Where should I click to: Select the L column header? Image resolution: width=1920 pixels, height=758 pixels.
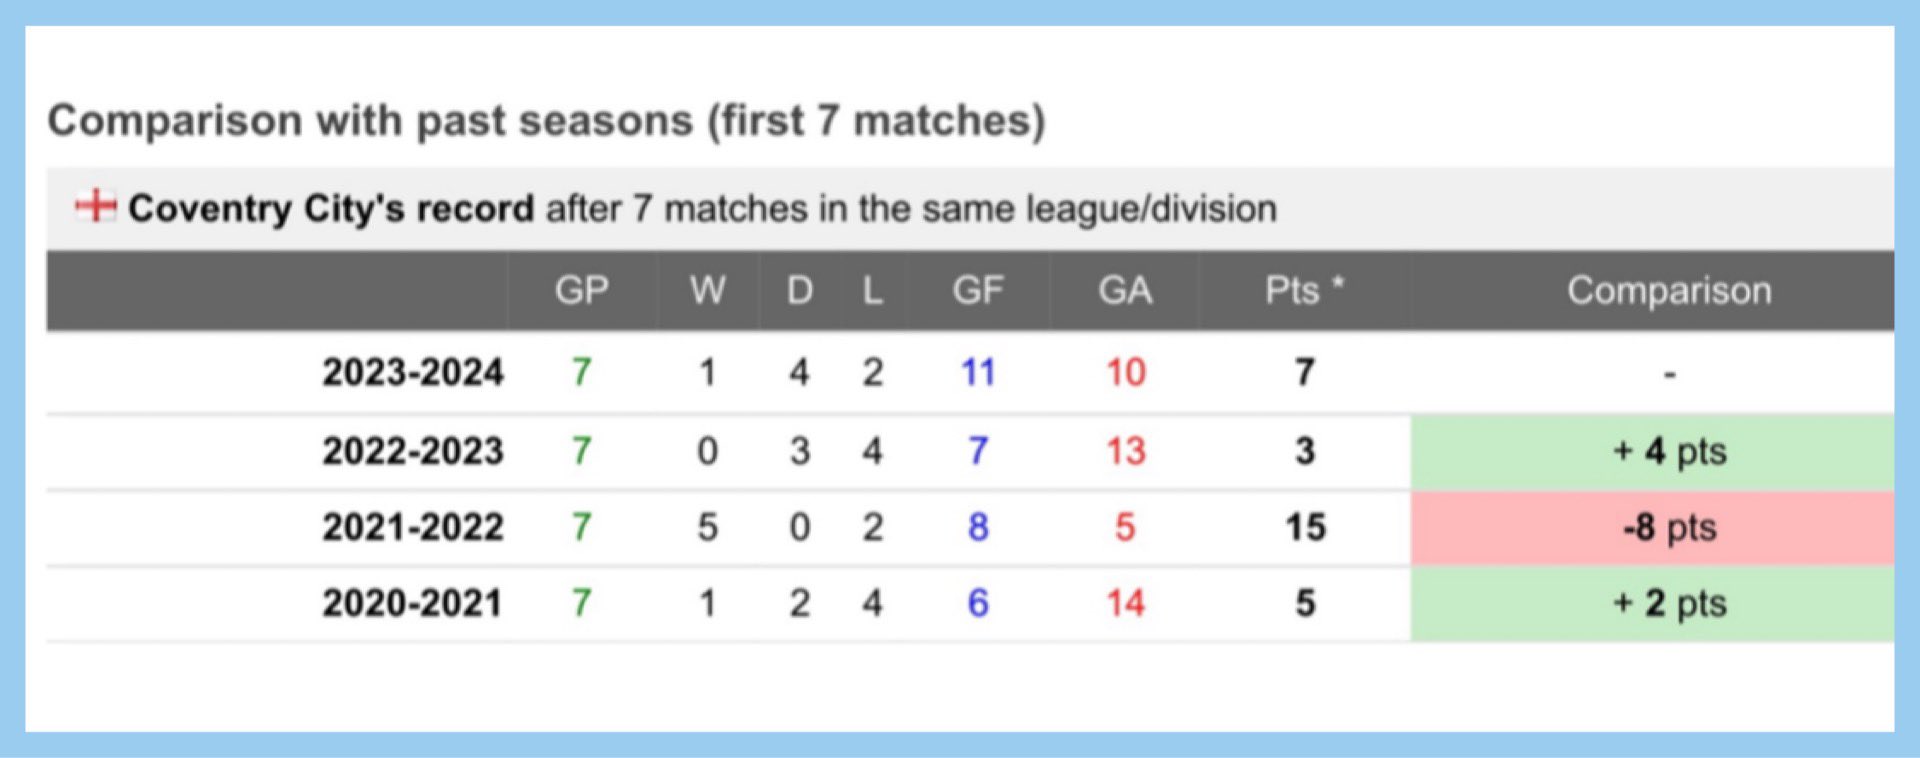873,291
